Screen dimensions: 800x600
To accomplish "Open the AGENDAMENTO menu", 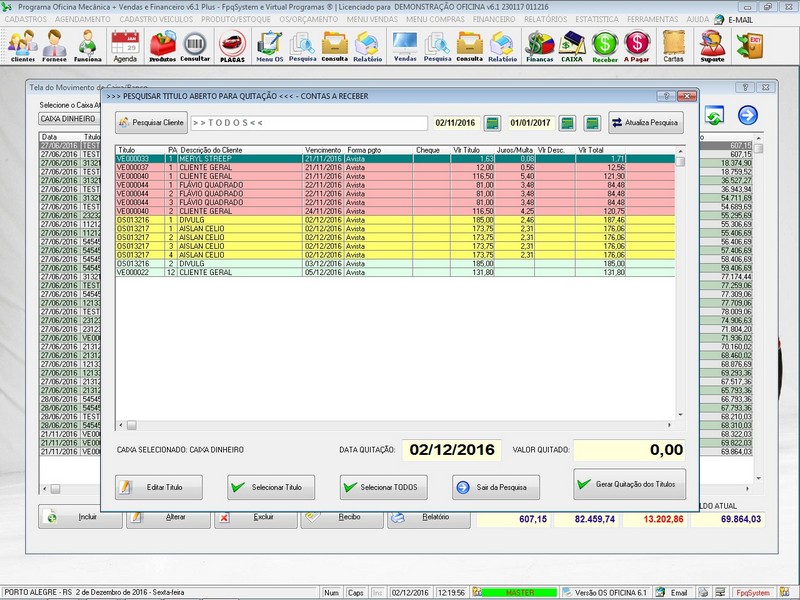I will [x=83, y=19].
